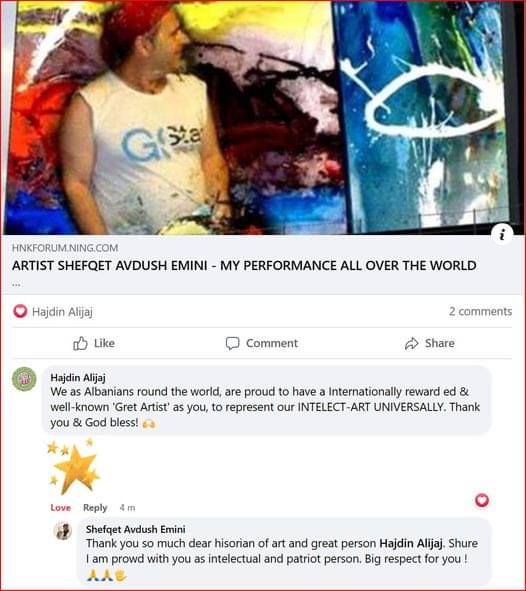The width and height of the screenshot is (526, 591).
Task: Click the info icon on the link preview
Action: 502,234
